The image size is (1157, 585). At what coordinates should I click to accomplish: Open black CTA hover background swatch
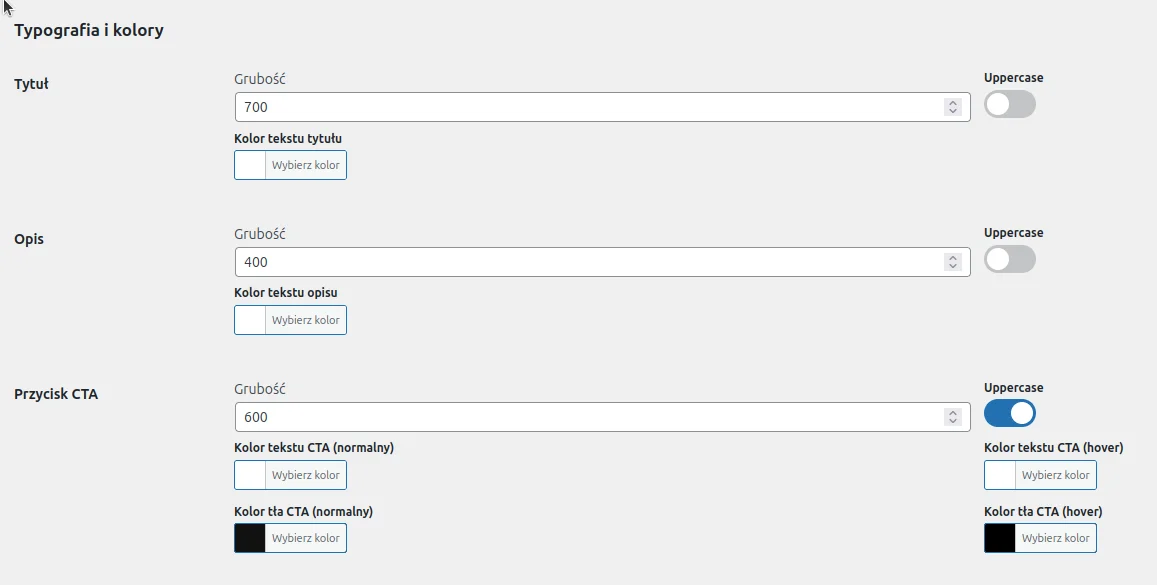[x=1000, y=538]
